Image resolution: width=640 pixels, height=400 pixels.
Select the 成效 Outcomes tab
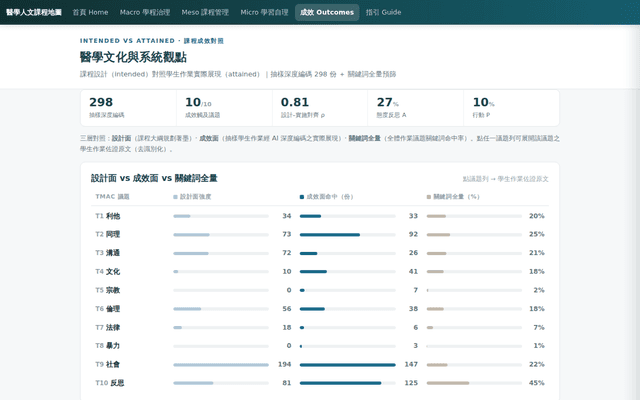pos(327,12)
